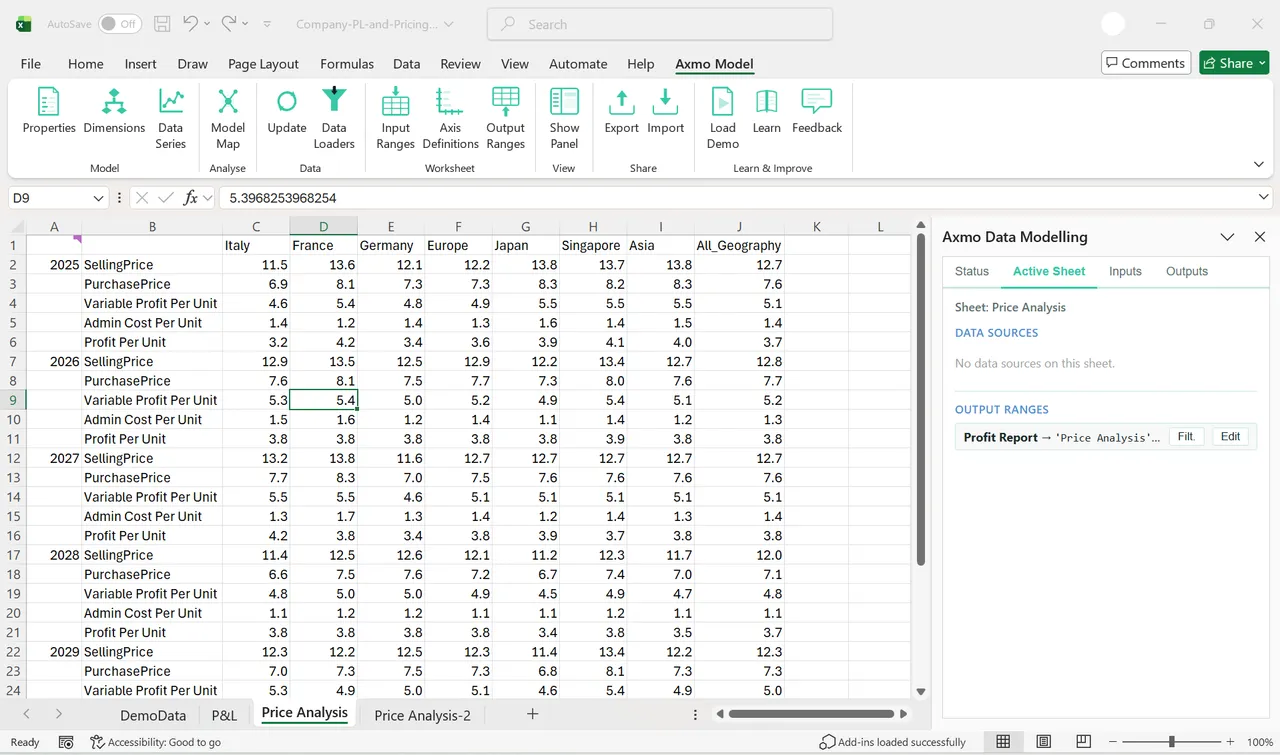Open the Undo history dropdown
Image resolution: width=1280 pixels, height=755 pixels.
207,24
